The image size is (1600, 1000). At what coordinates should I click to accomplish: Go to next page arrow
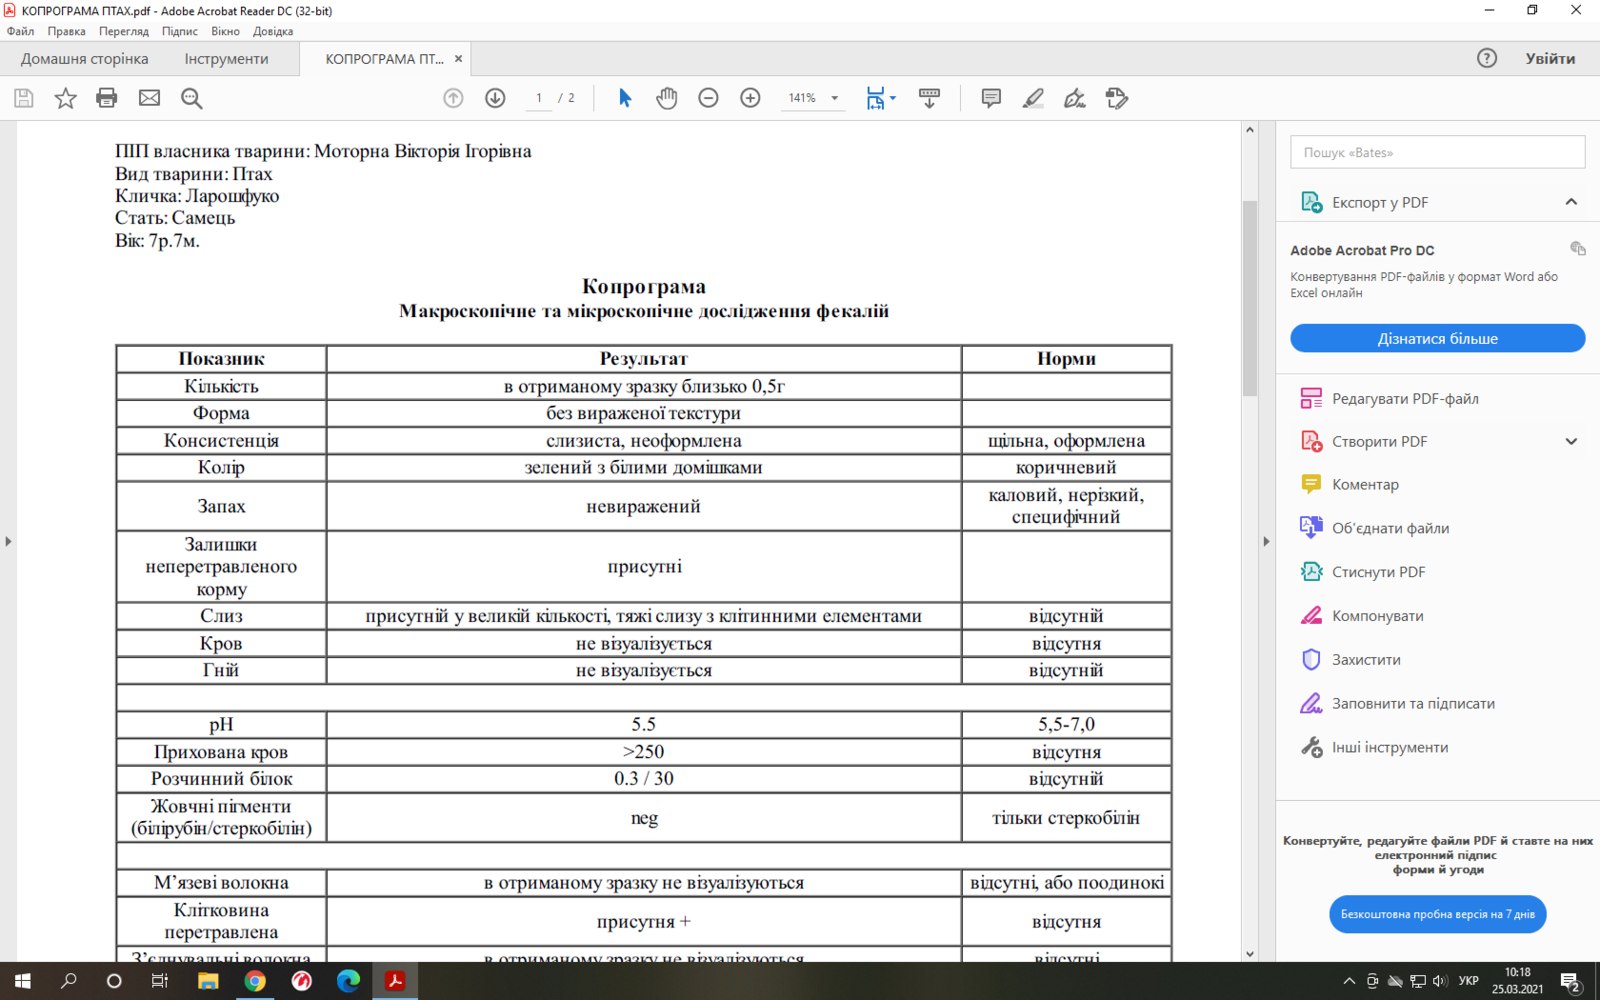(495, 98)
